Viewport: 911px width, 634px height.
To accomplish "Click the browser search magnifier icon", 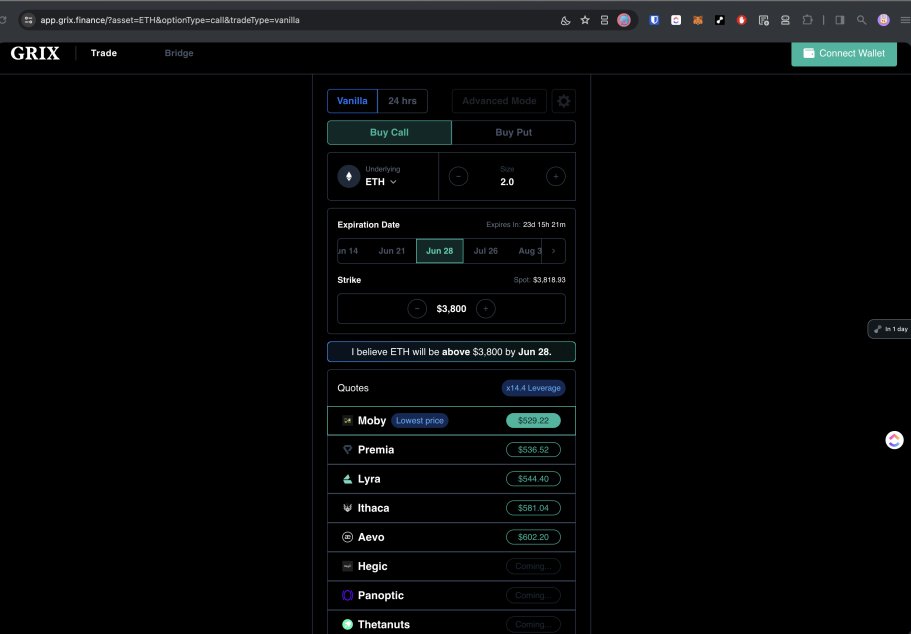I will point(862,20).
